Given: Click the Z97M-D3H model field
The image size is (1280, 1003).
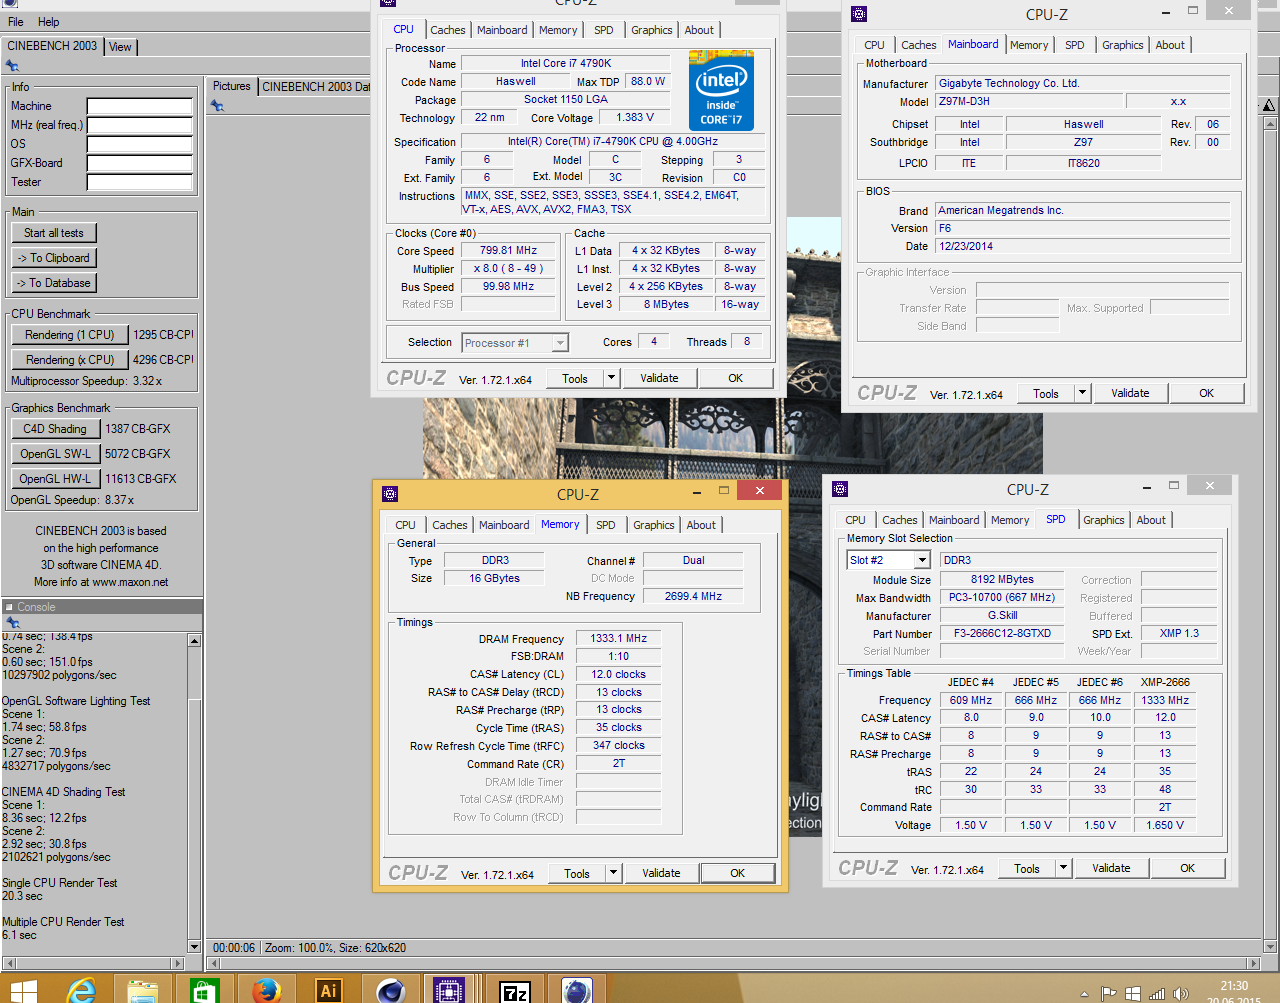Looking at the screenshot, I should pyautogui.click(x=1027, y=101).
